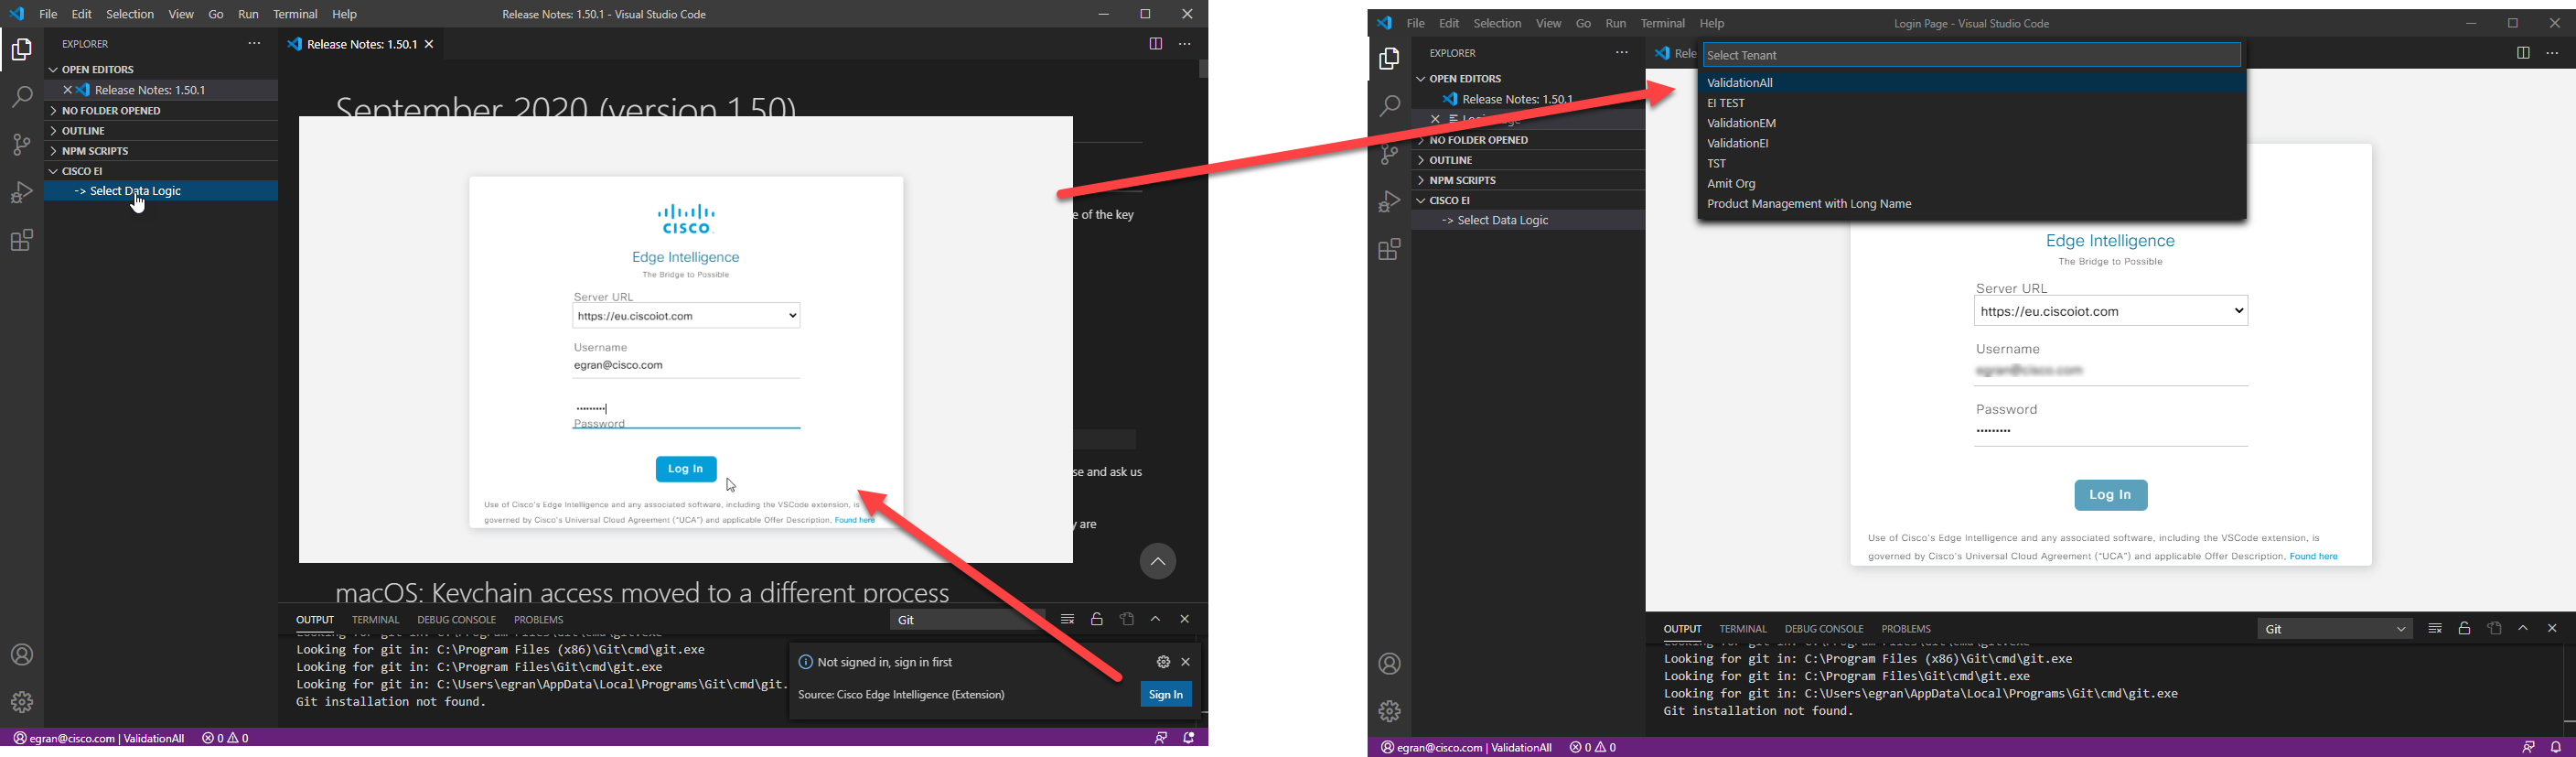Choose Amit Org tenant from the list
Screen dimensions: 2576x757
click(x=1972, y=184)
